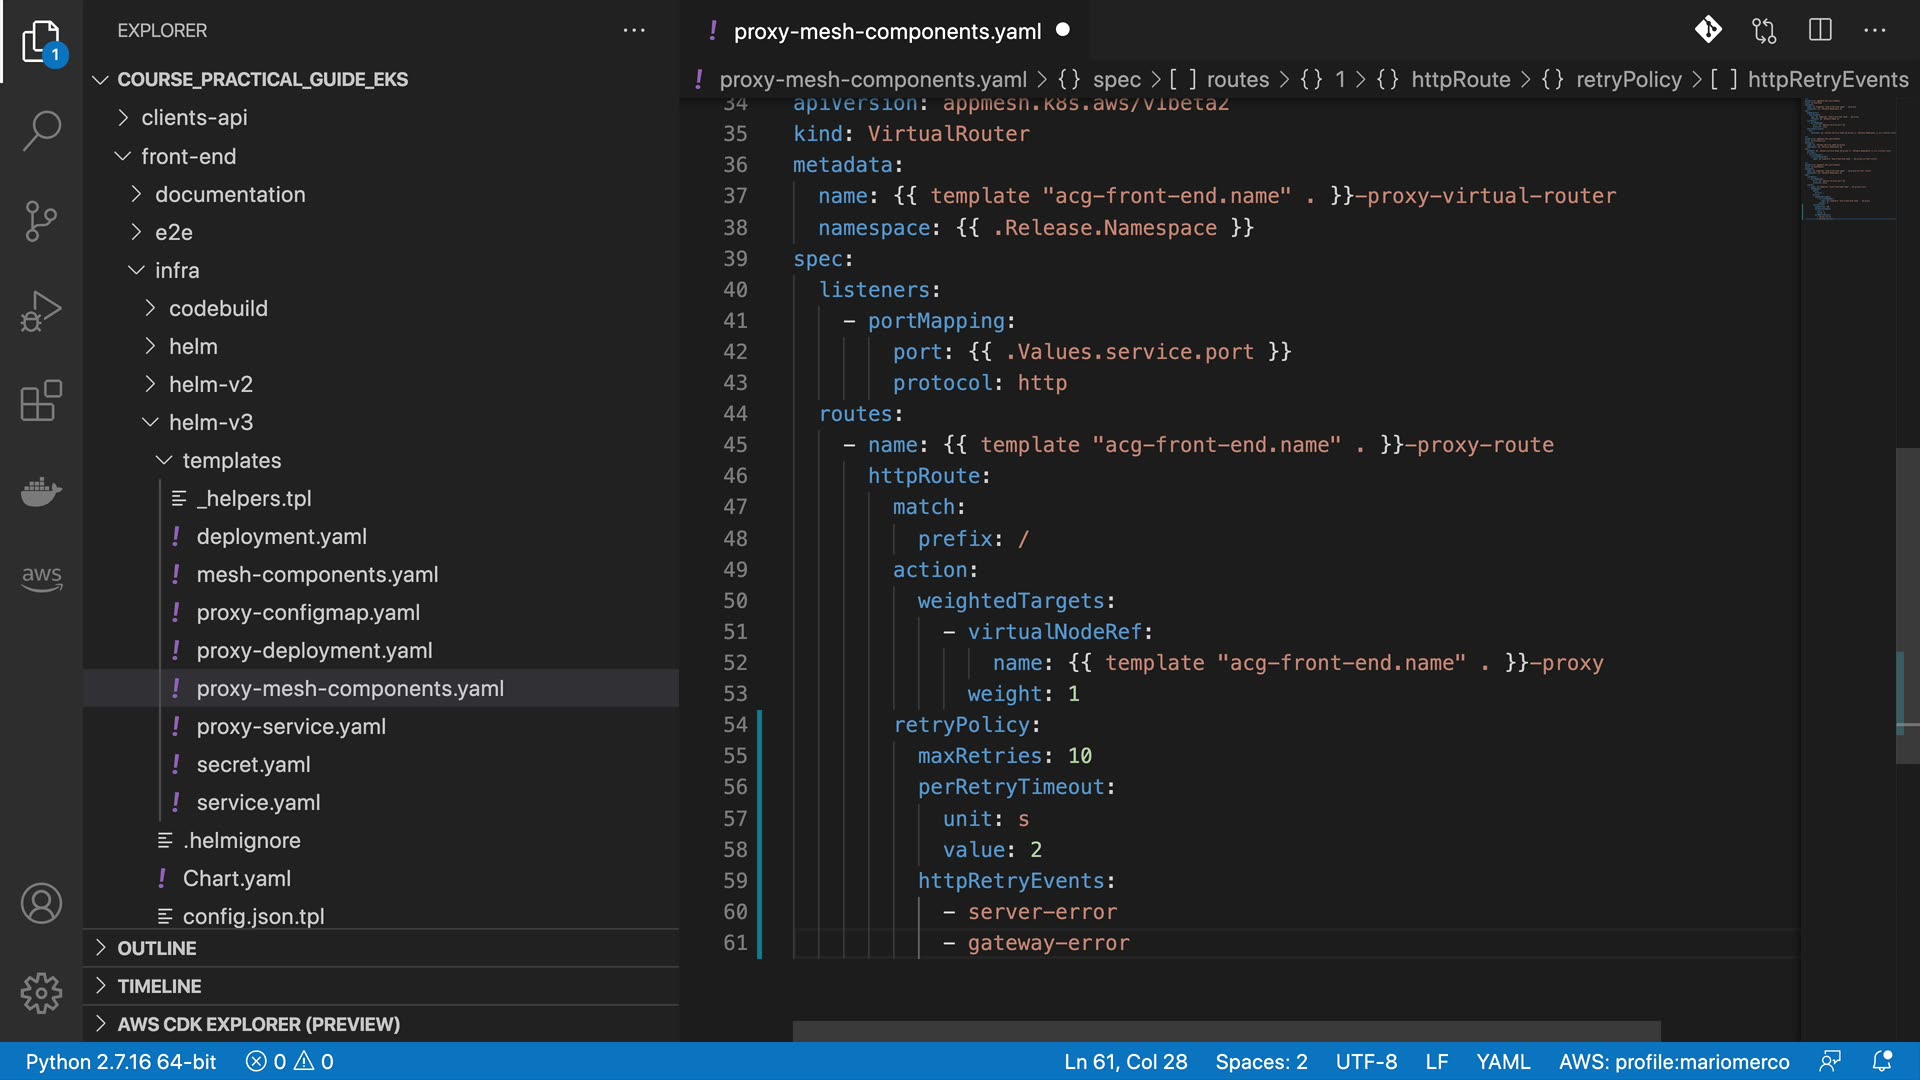Expand the clients-api folder
This screenshot has width=1920, height=1080.
click(x=194, y=118)
